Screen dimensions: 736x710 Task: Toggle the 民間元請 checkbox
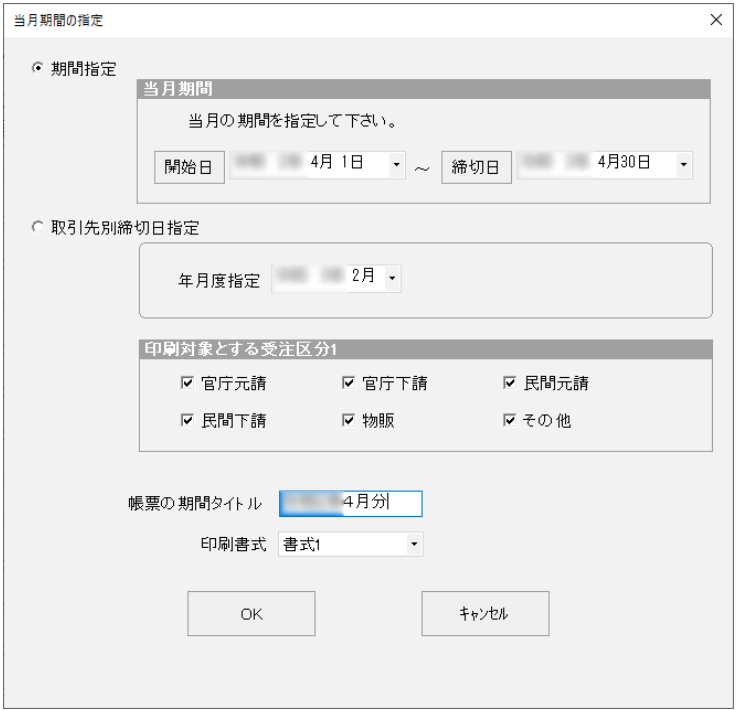point(509,383)
